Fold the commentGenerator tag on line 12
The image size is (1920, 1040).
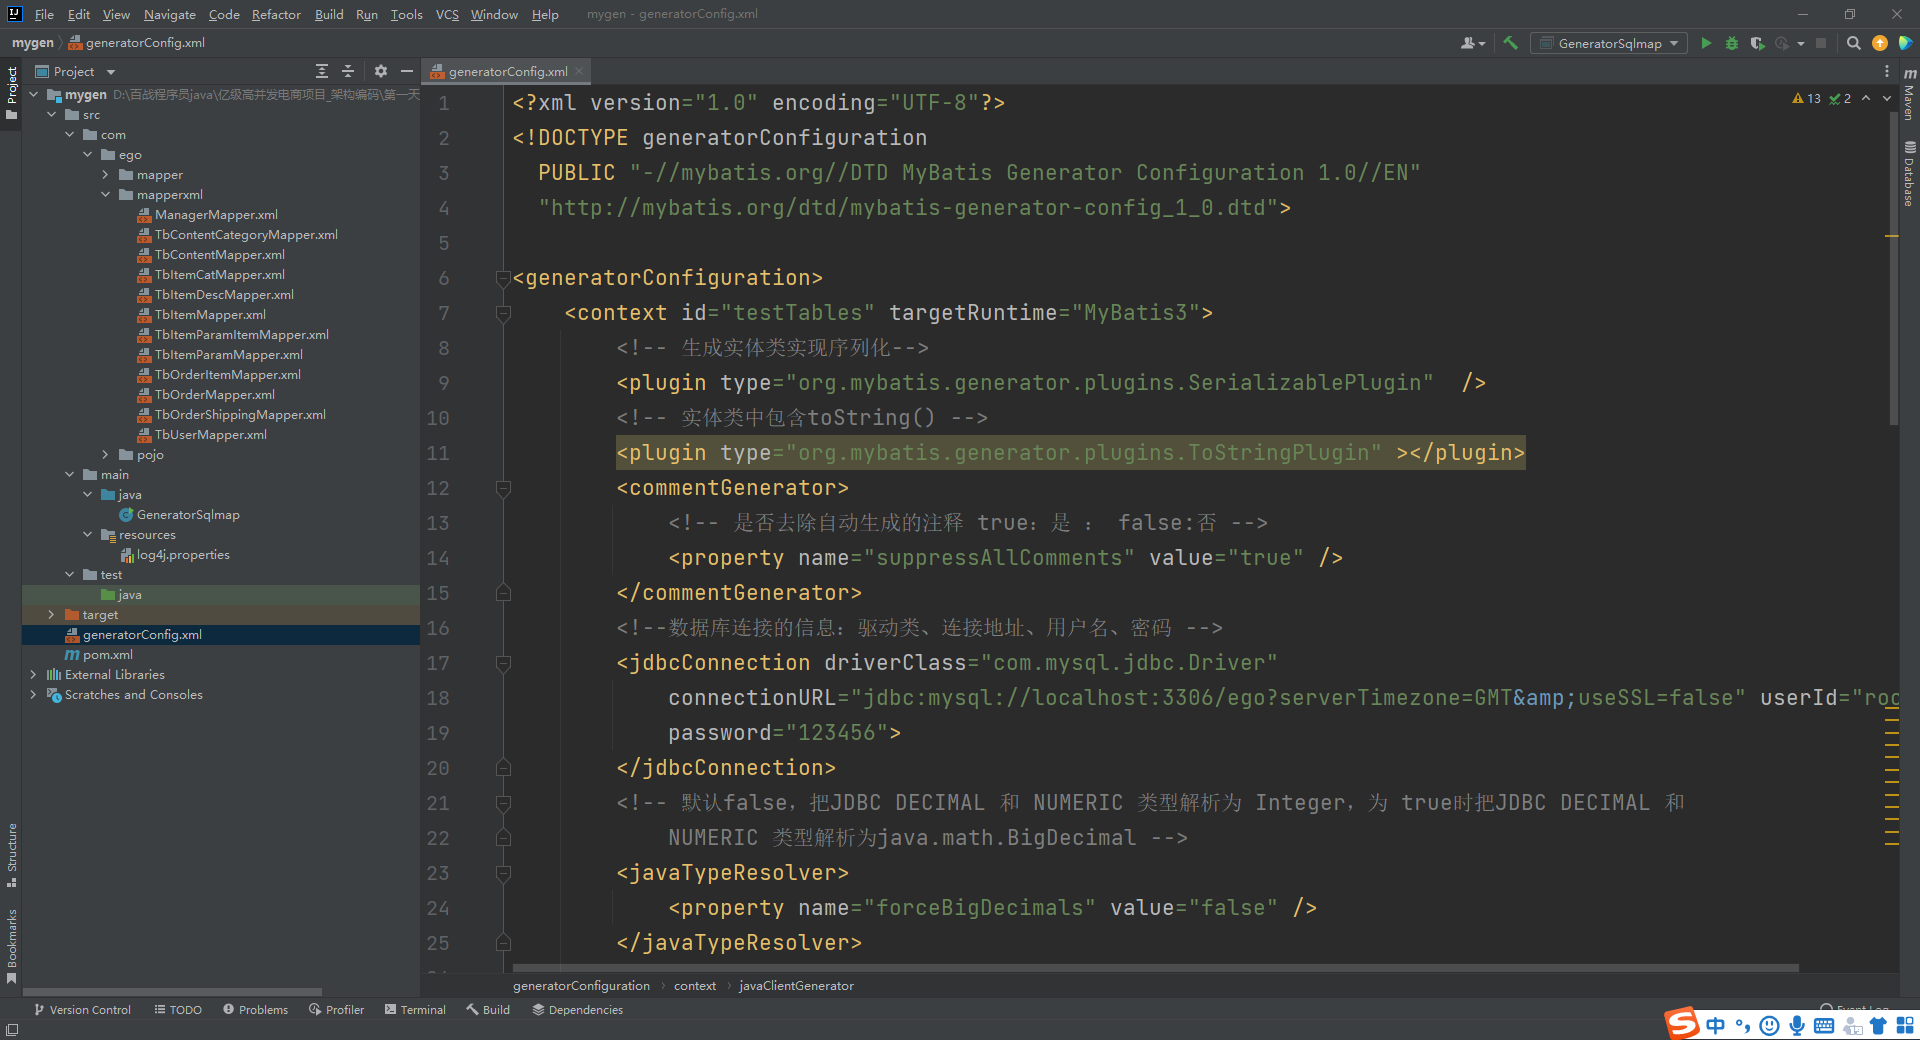tap(504, 488)
